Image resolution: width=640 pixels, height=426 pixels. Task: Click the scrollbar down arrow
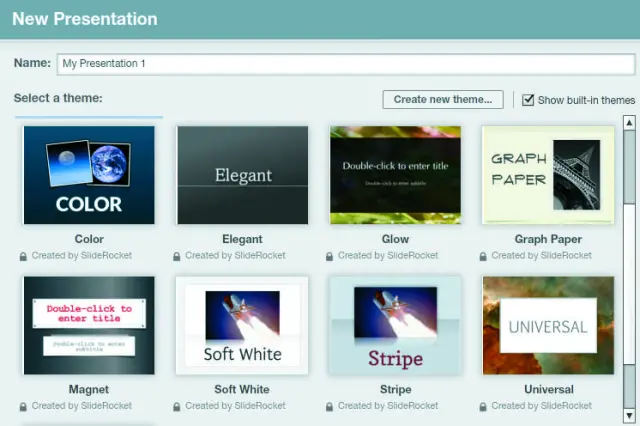click(x=629, y=413)
